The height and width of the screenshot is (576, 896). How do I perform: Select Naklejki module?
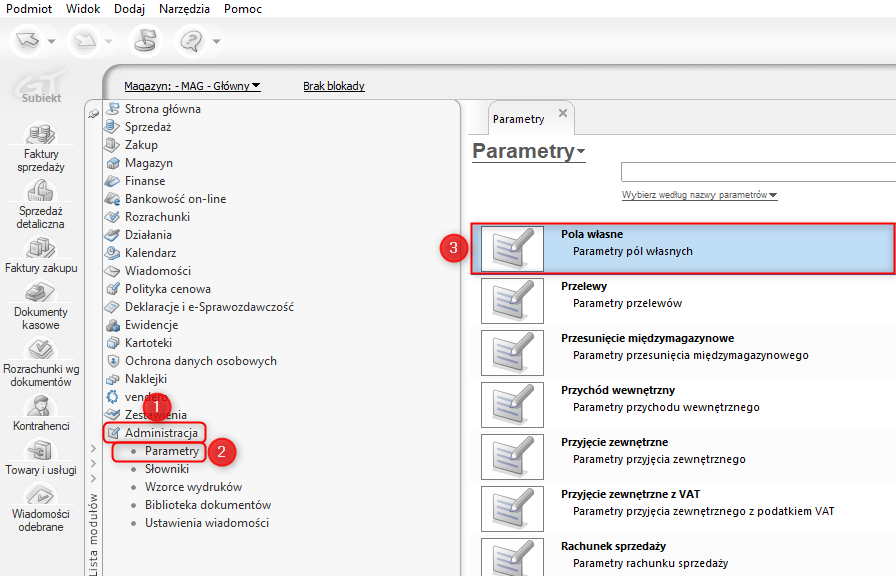pos(146,379)
